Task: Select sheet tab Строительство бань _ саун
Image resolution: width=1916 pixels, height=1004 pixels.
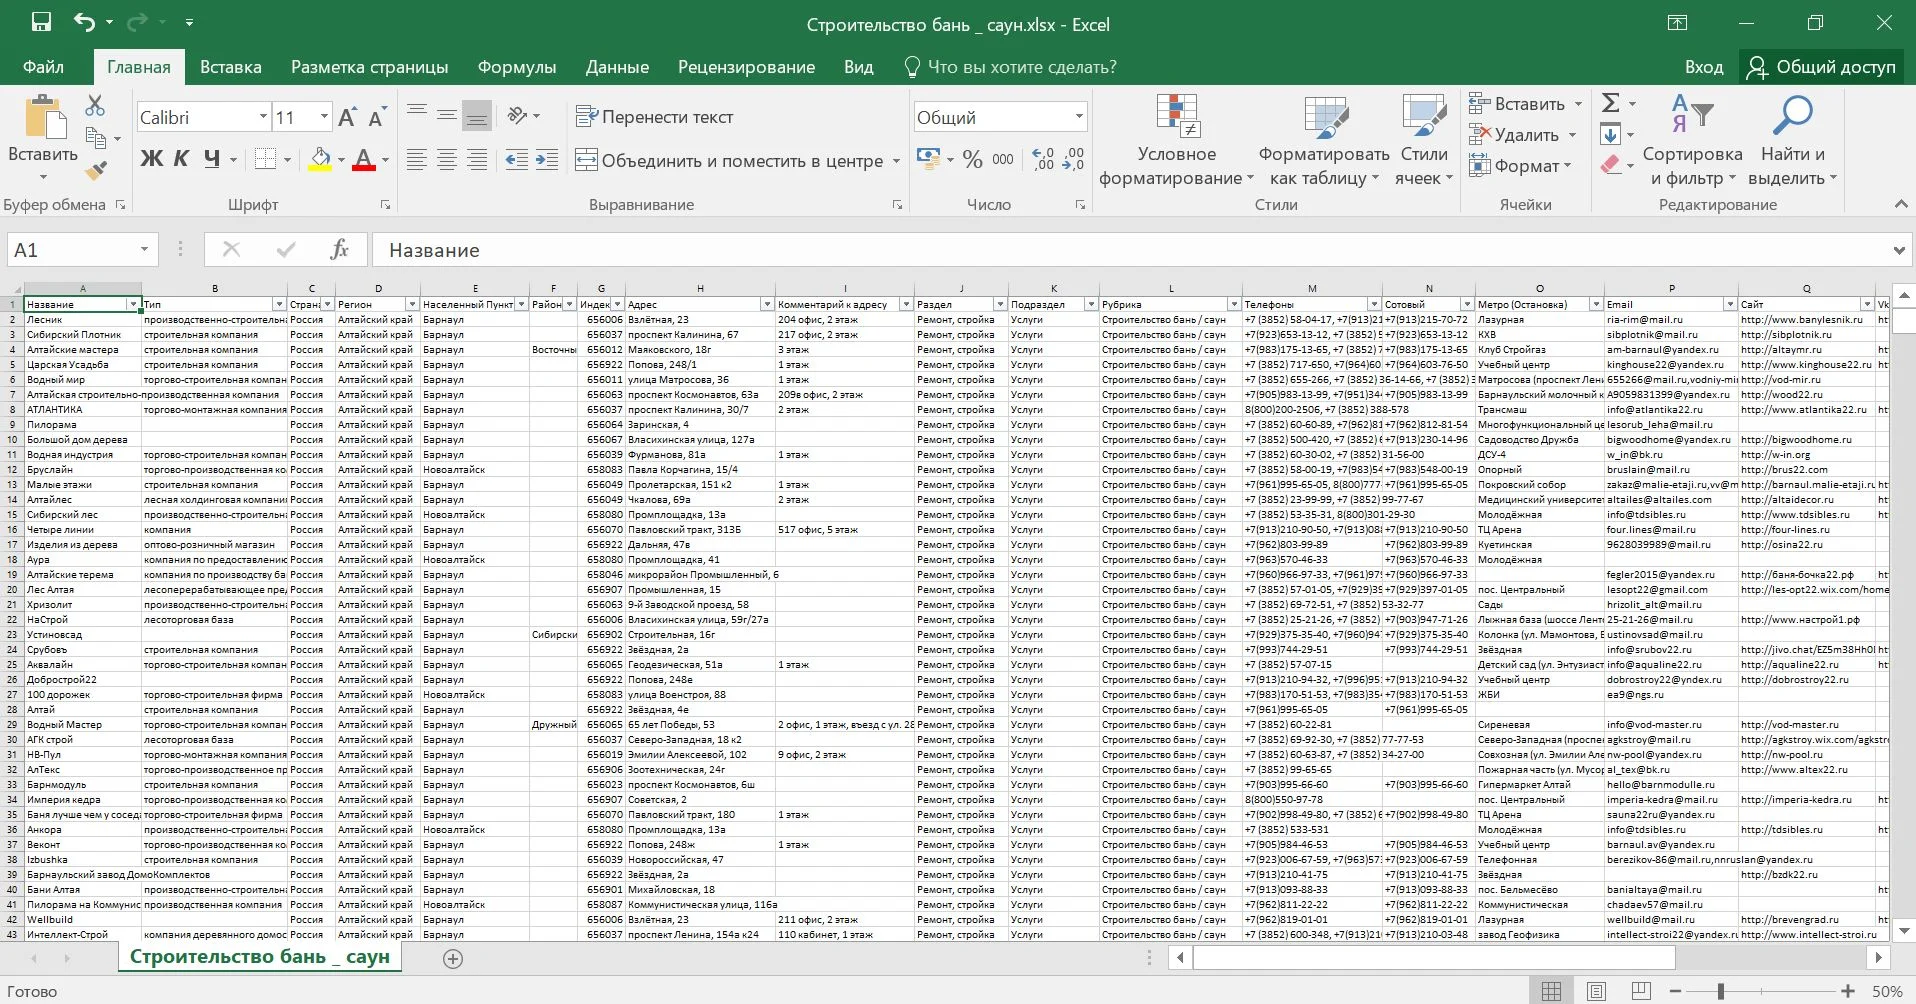Action: click(260, 957)
